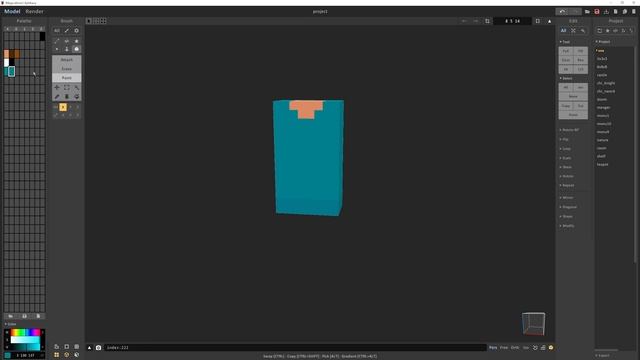The width and height of the screenshot is (640, 360).
Task: Toggle the background shading sphere icon
Action: coord(76,355)
